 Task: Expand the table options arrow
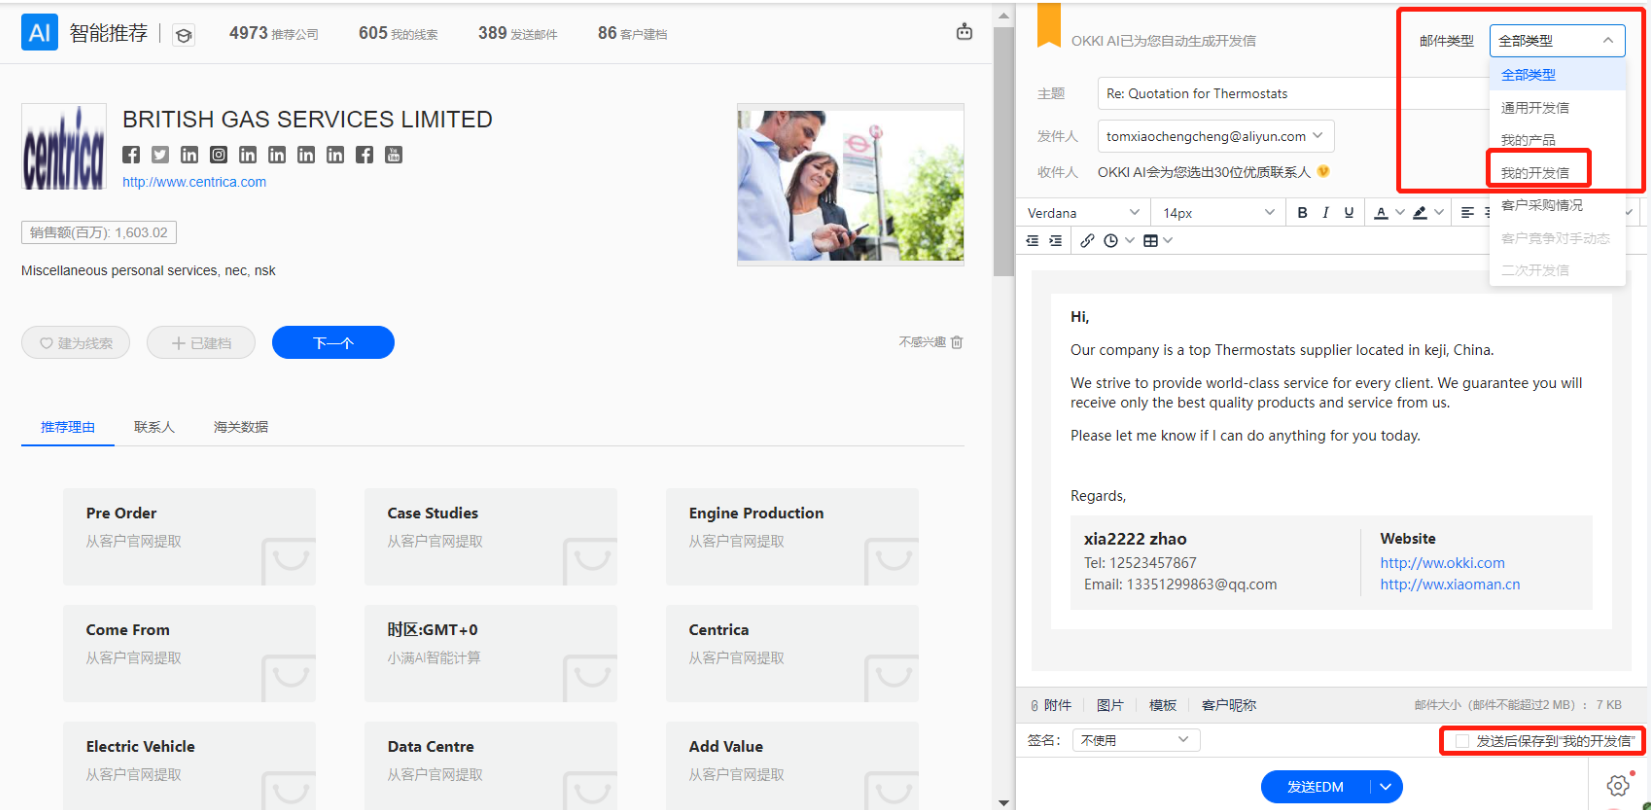pos(1168,241)
